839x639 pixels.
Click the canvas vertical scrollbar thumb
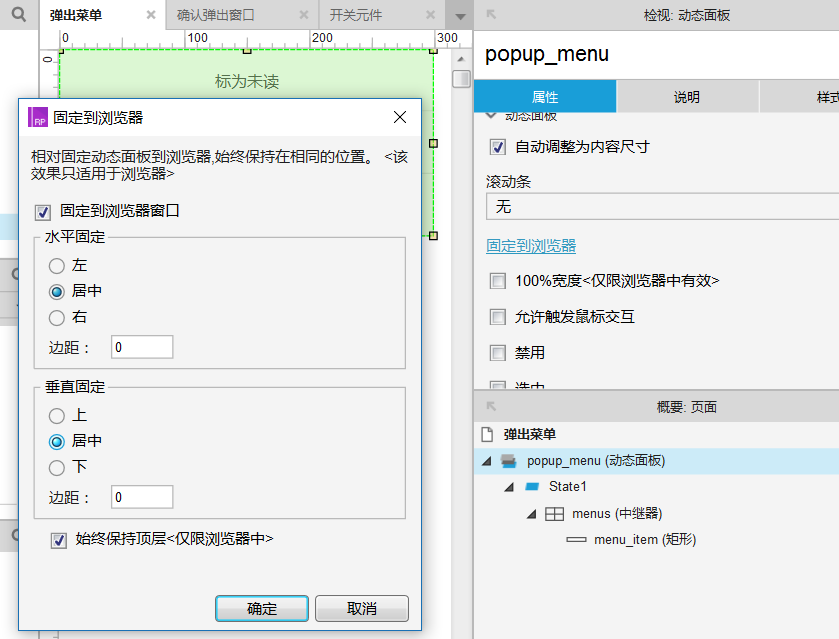point(461,79)
